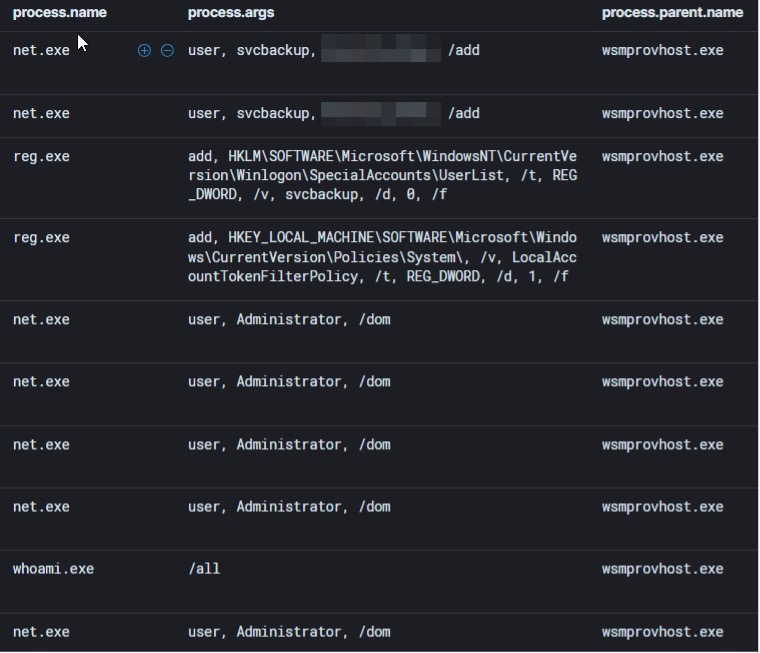Click the process.parent.name column header
The image size is (760, 653).
[x=672, y=13]
